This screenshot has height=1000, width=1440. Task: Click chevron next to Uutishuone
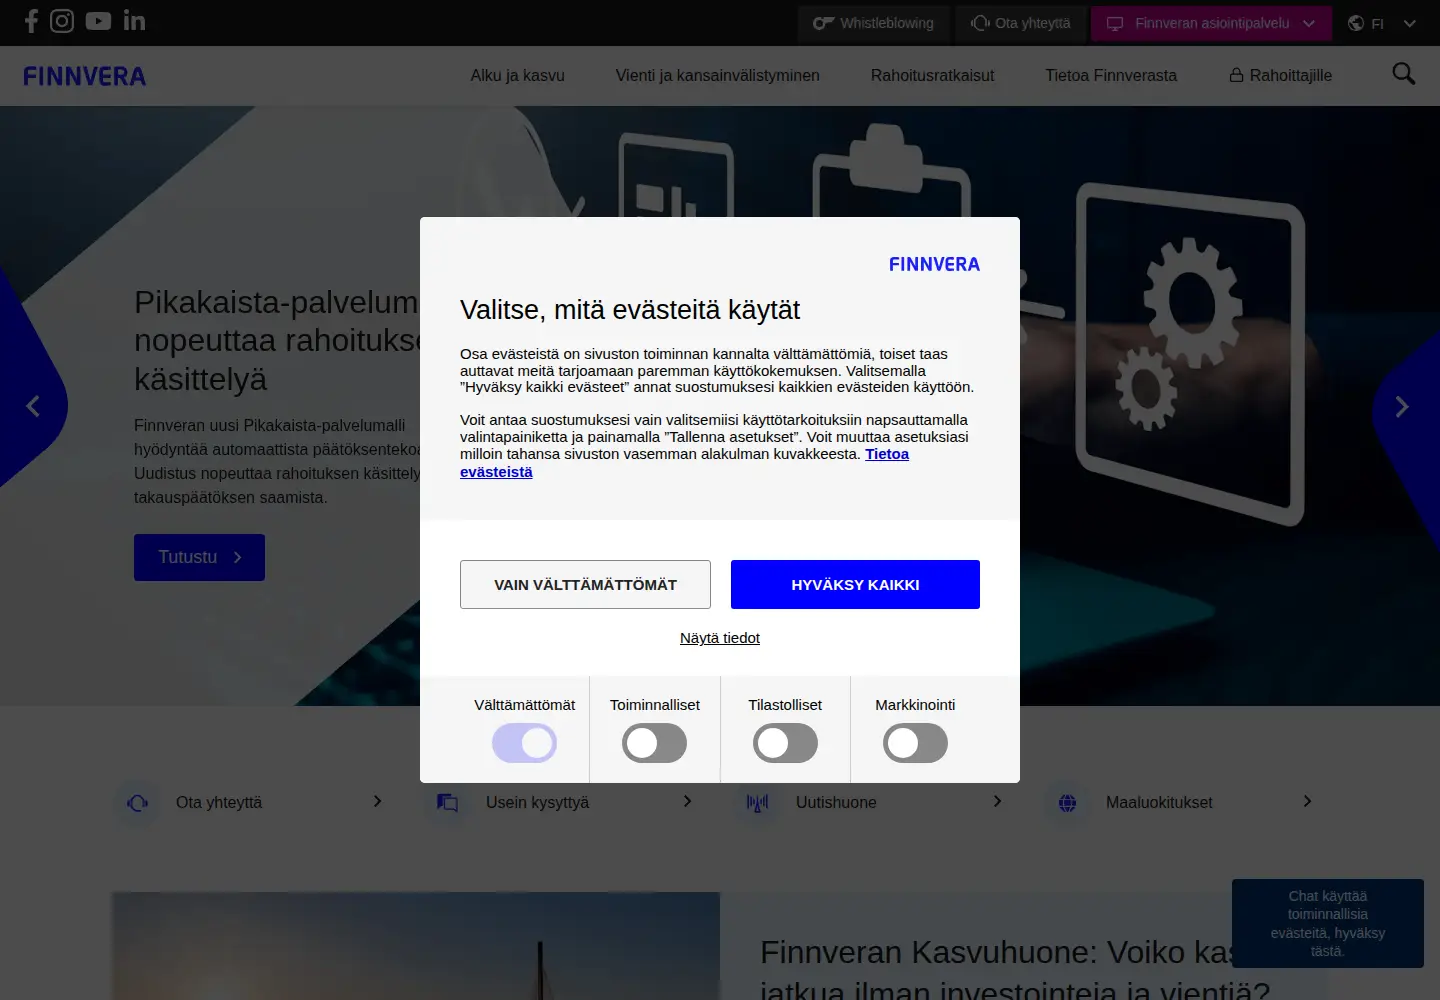pos(997,801)
